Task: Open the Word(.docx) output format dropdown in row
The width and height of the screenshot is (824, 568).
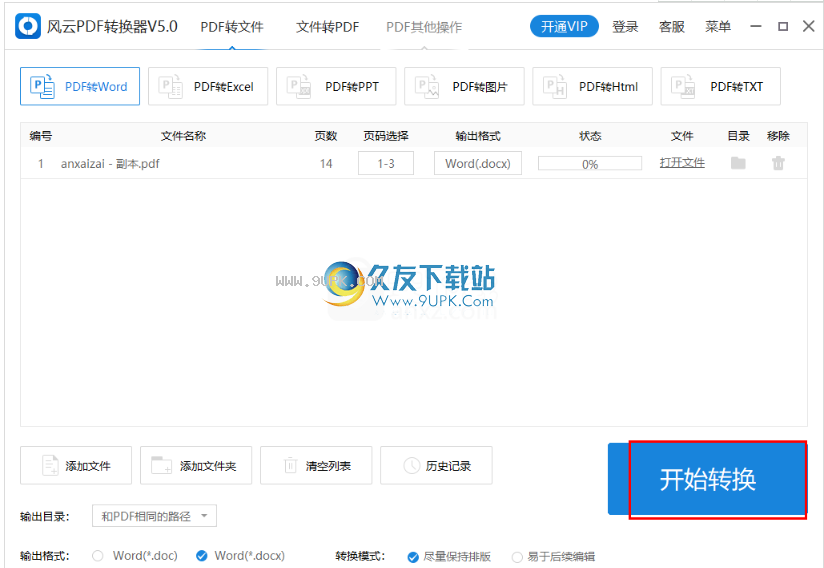Action: pyautogui.click(x=478, y=163)
